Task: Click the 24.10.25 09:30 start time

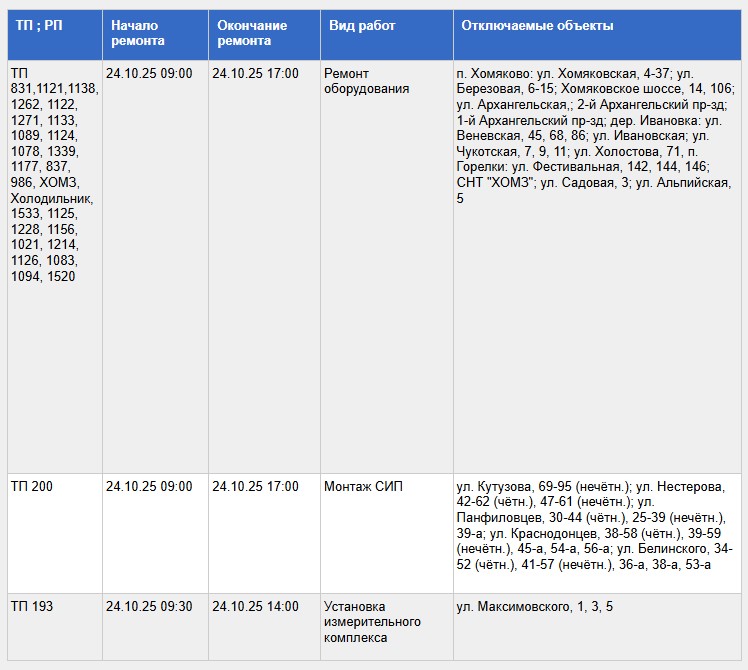Action: pyautogui.click(x=149, y=607)
